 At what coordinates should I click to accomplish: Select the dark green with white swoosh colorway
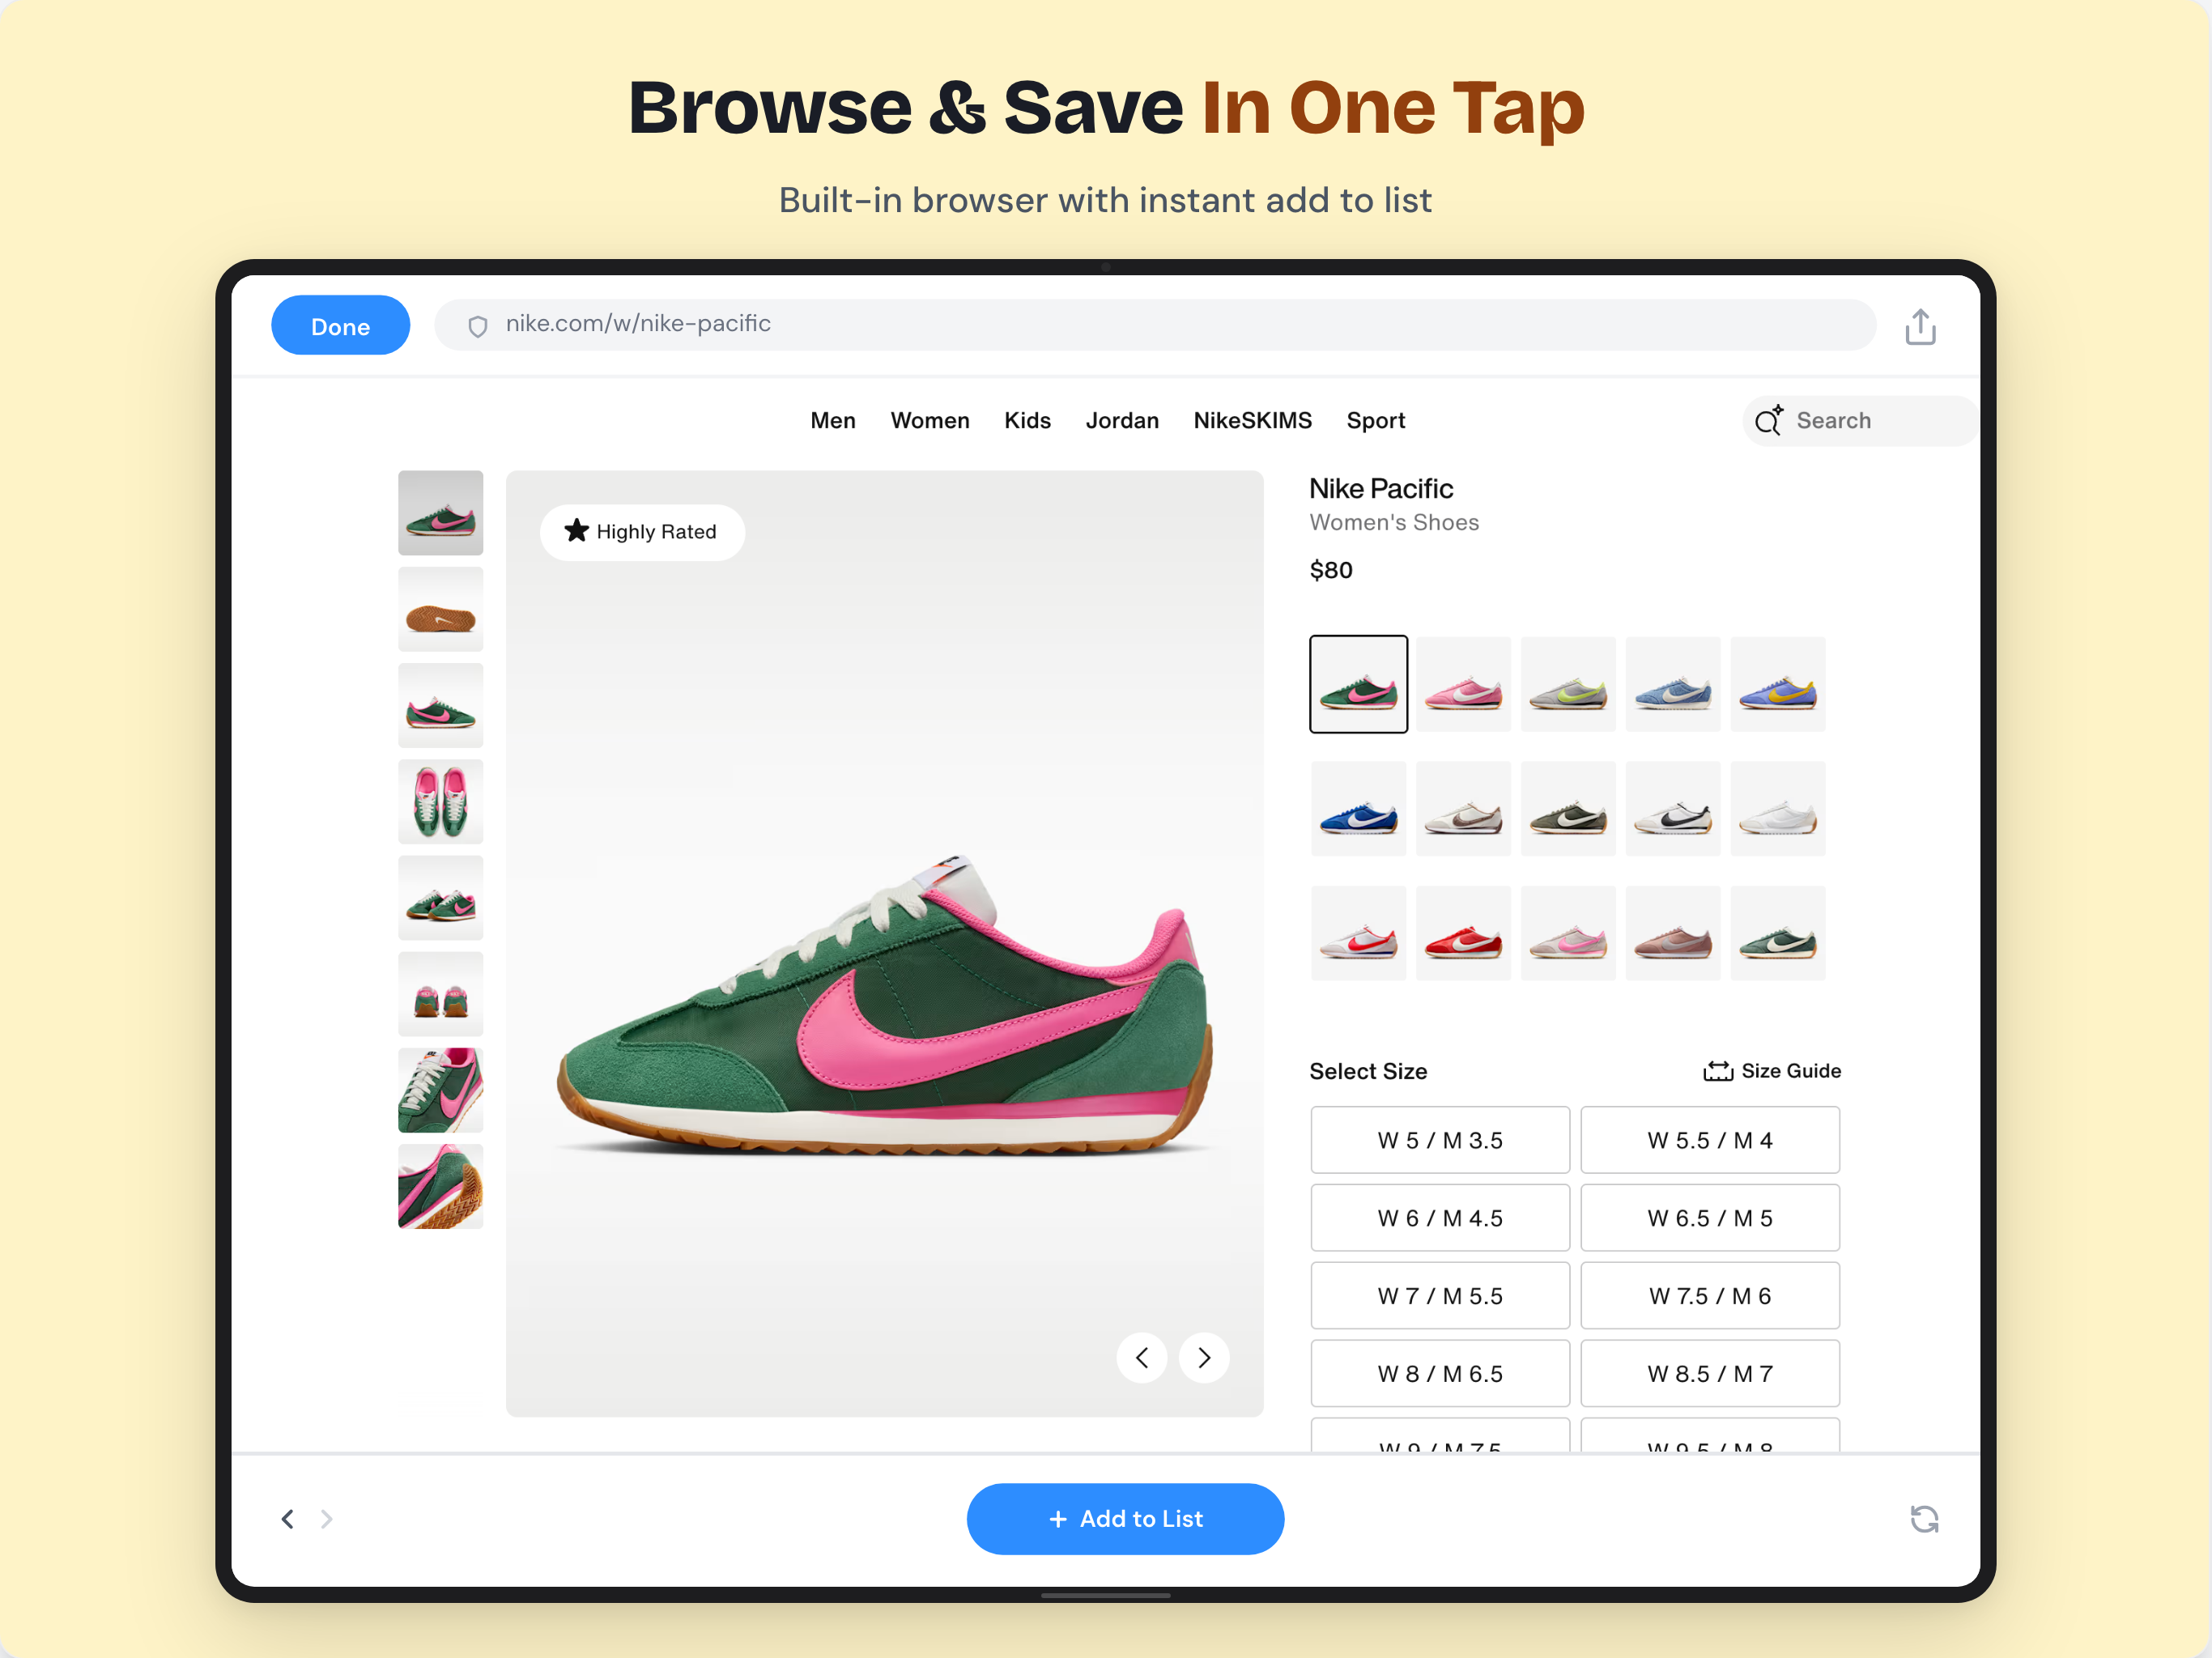click(x=1778, y=933)
